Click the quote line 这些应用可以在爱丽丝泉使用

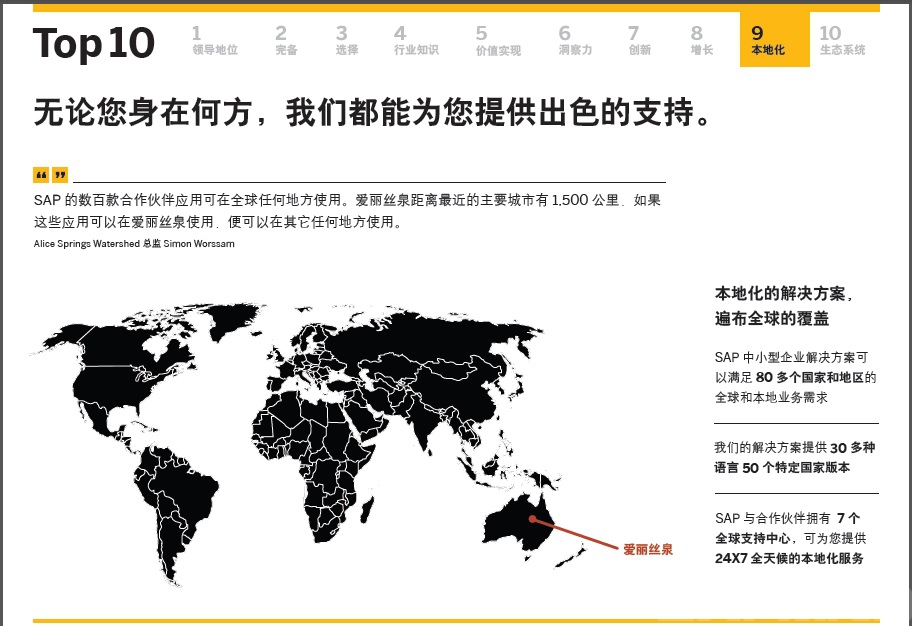pos(218,222)
